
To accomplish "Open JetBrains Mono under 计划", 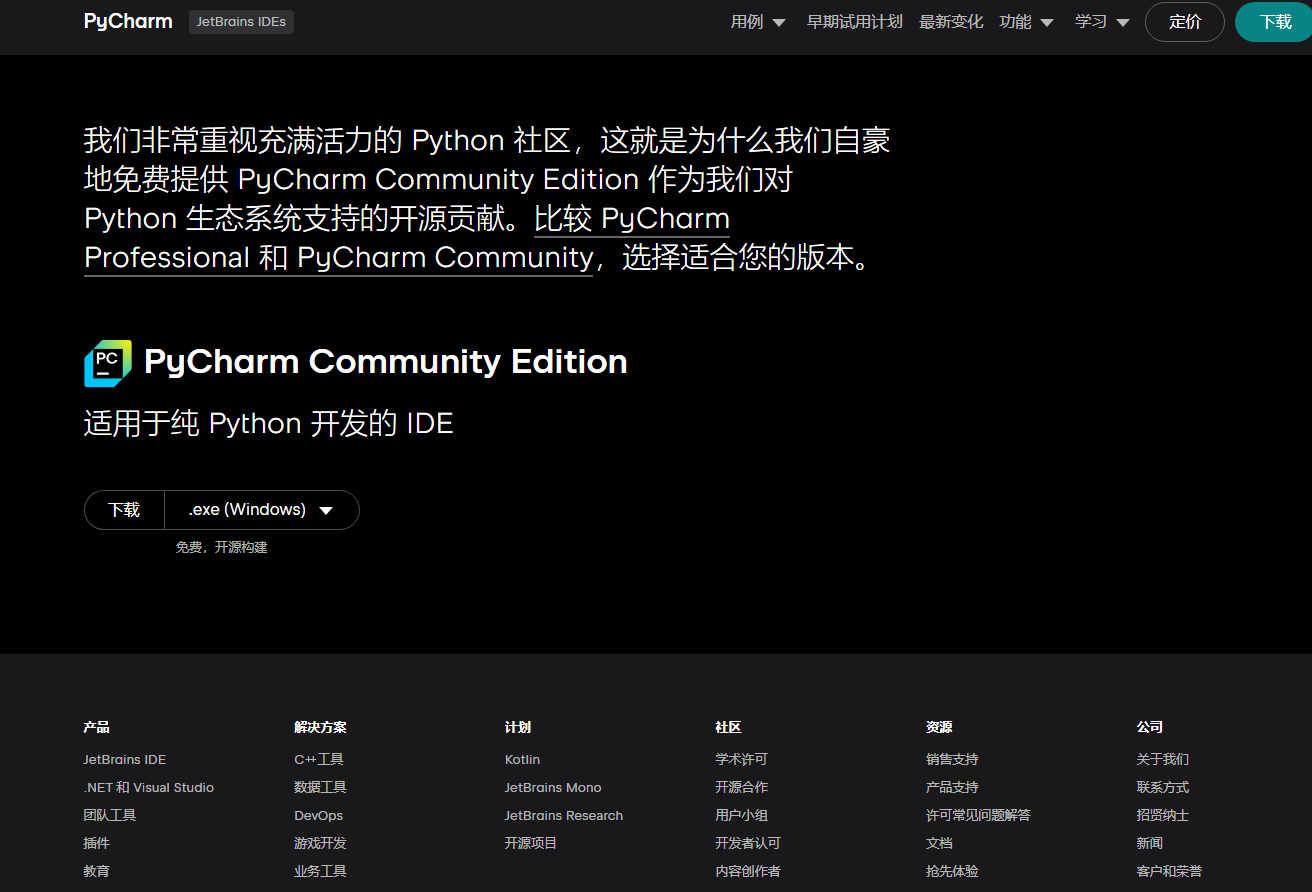I will (x=553, y=787).
